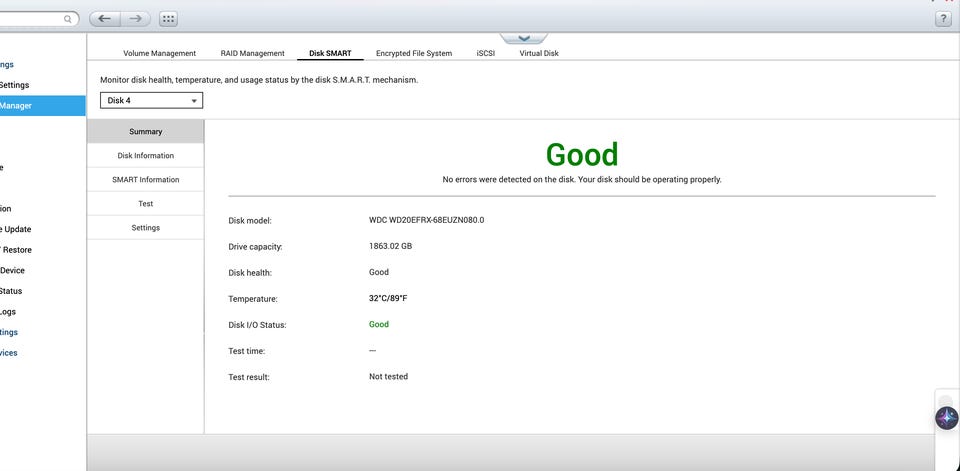960x471 pixels.
Task: Click the green Disk I/O Status Good value
Action: [x=379, y=324]
